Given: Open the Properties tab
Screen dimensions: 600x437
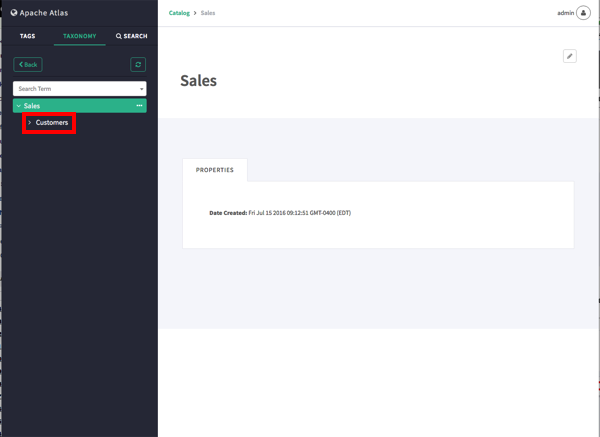Looking at the screenshot, I should coord(215,170).
